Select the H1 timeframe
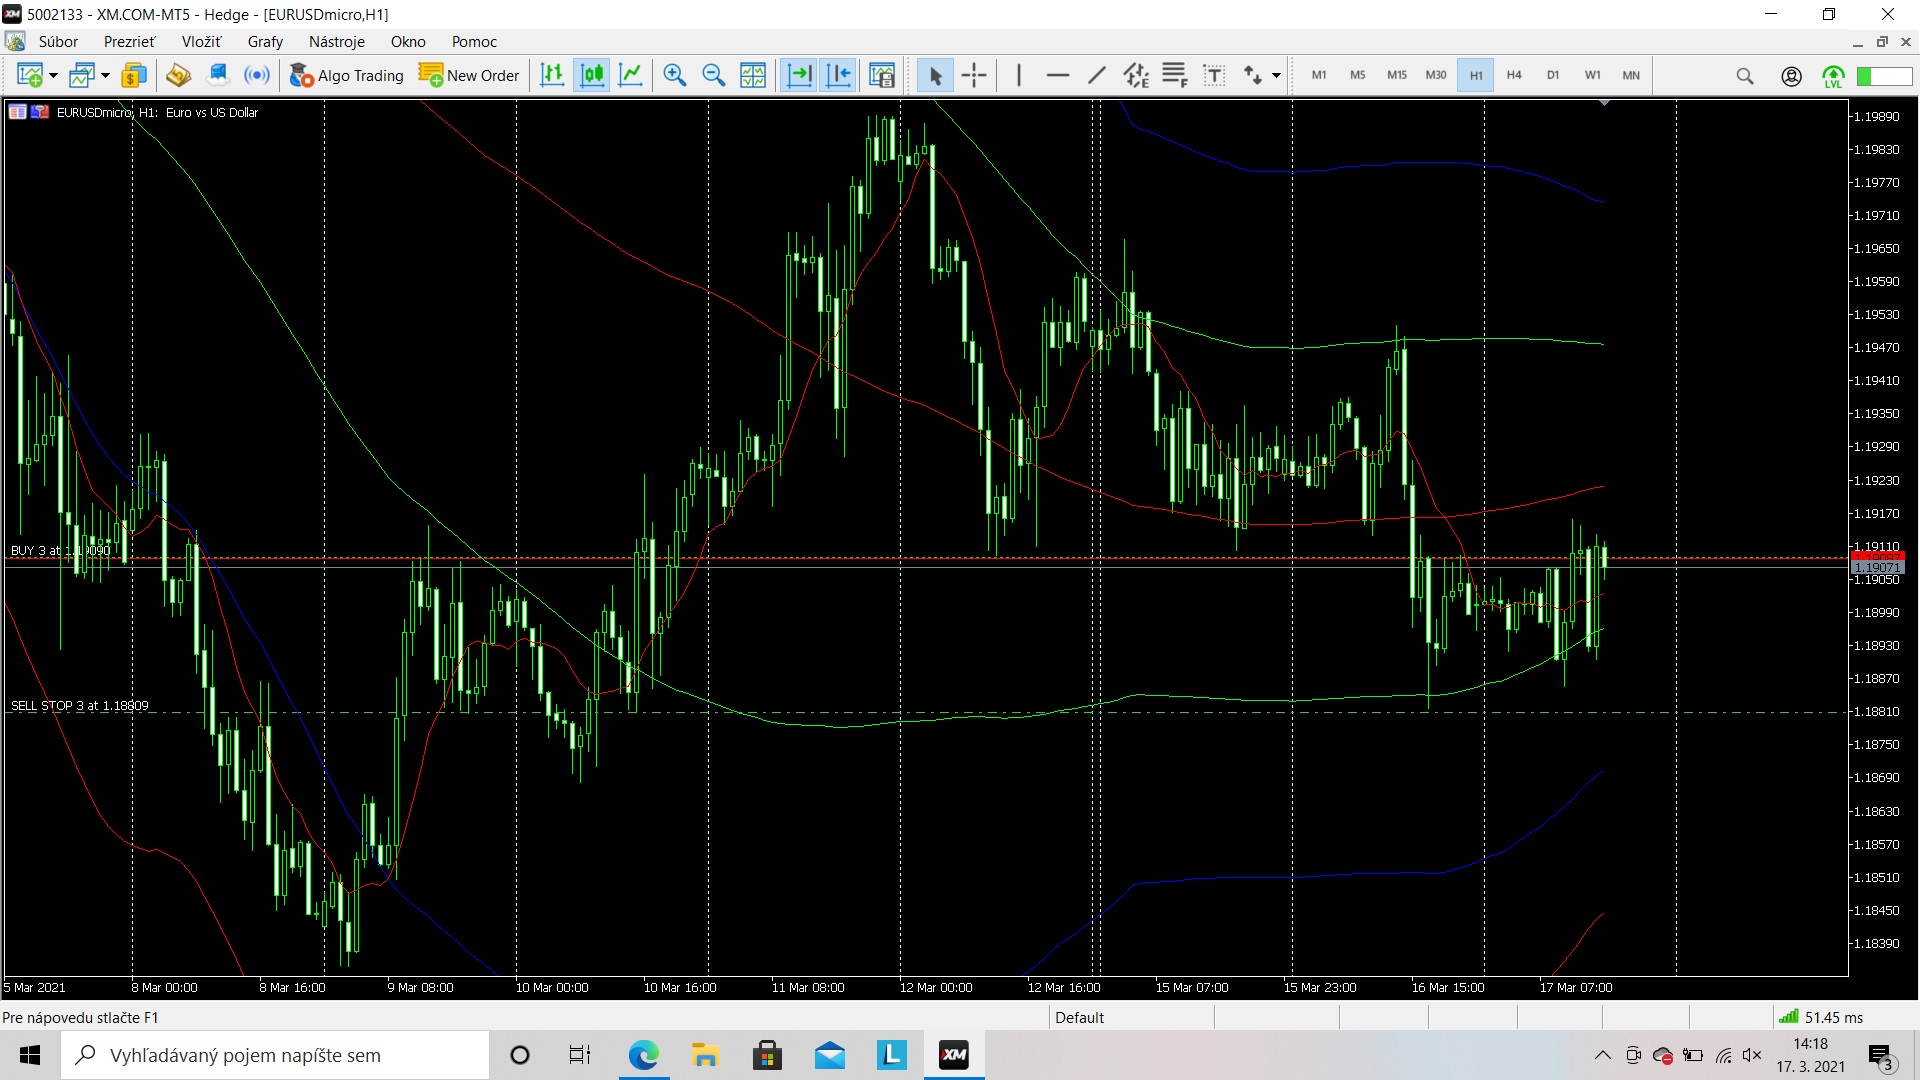The image size is (1920, 1080). point(1476,75)
